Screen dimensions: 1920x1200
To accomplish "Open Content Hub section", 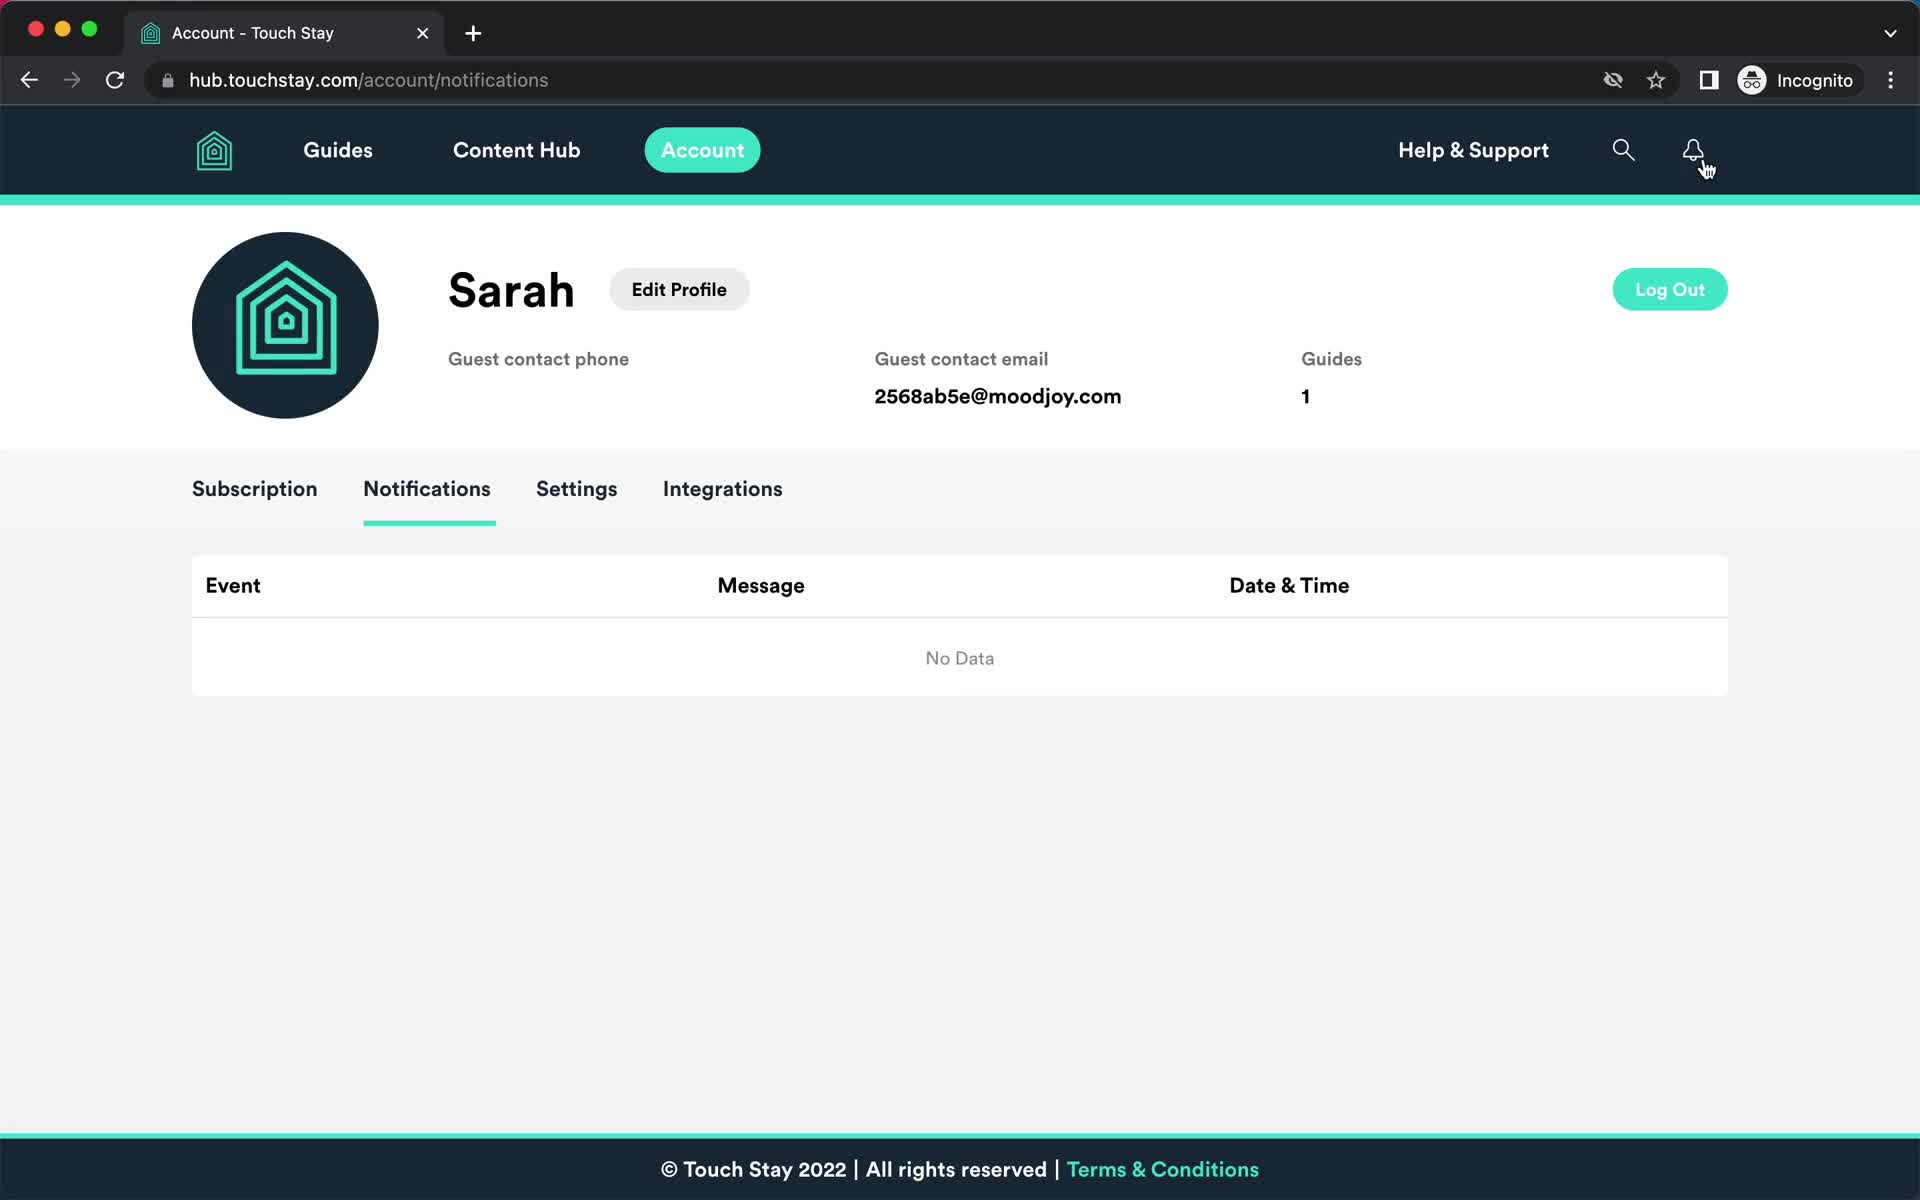I will click(x=517, y=151).
